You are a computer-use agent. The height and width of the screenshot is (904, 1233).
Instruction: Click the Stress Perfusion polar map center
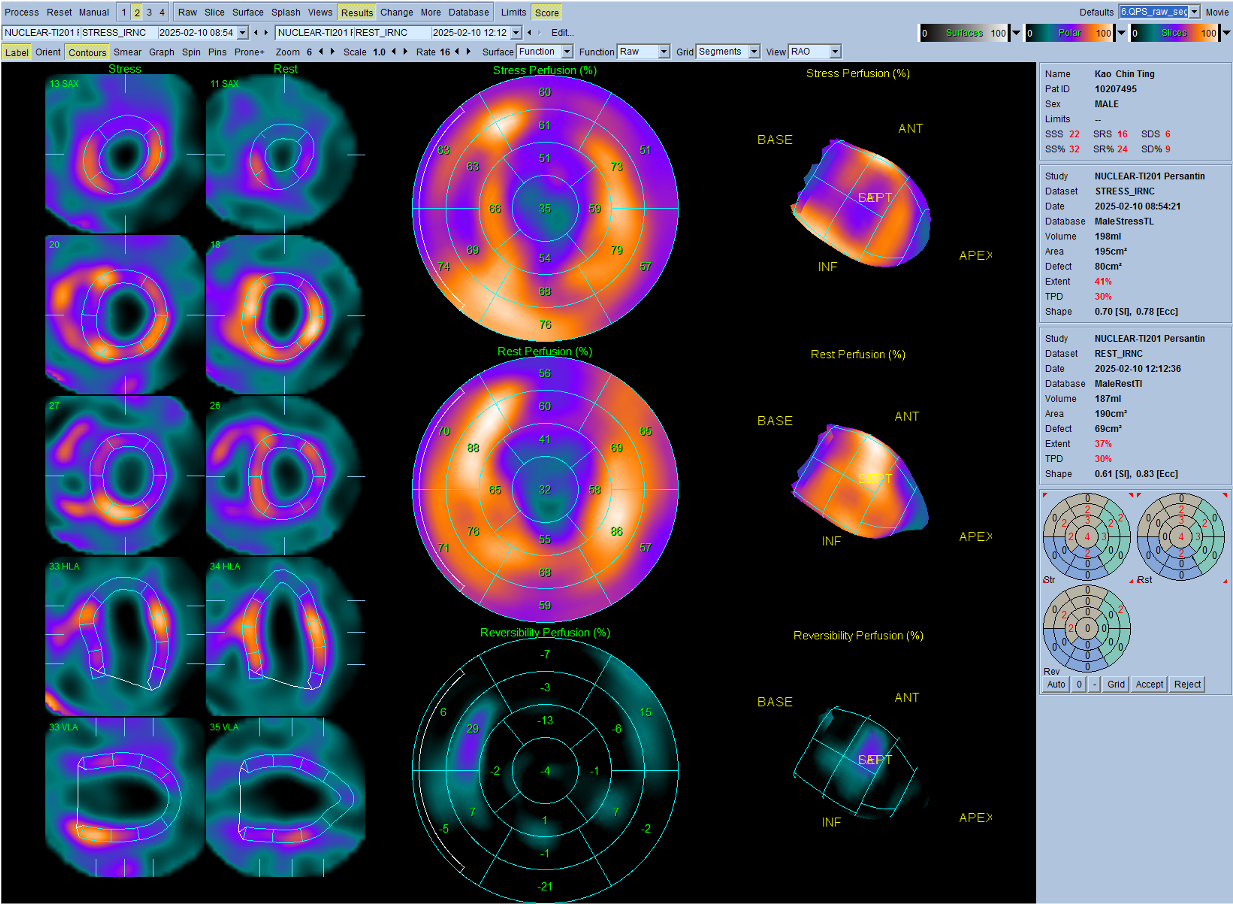point(544,208)
